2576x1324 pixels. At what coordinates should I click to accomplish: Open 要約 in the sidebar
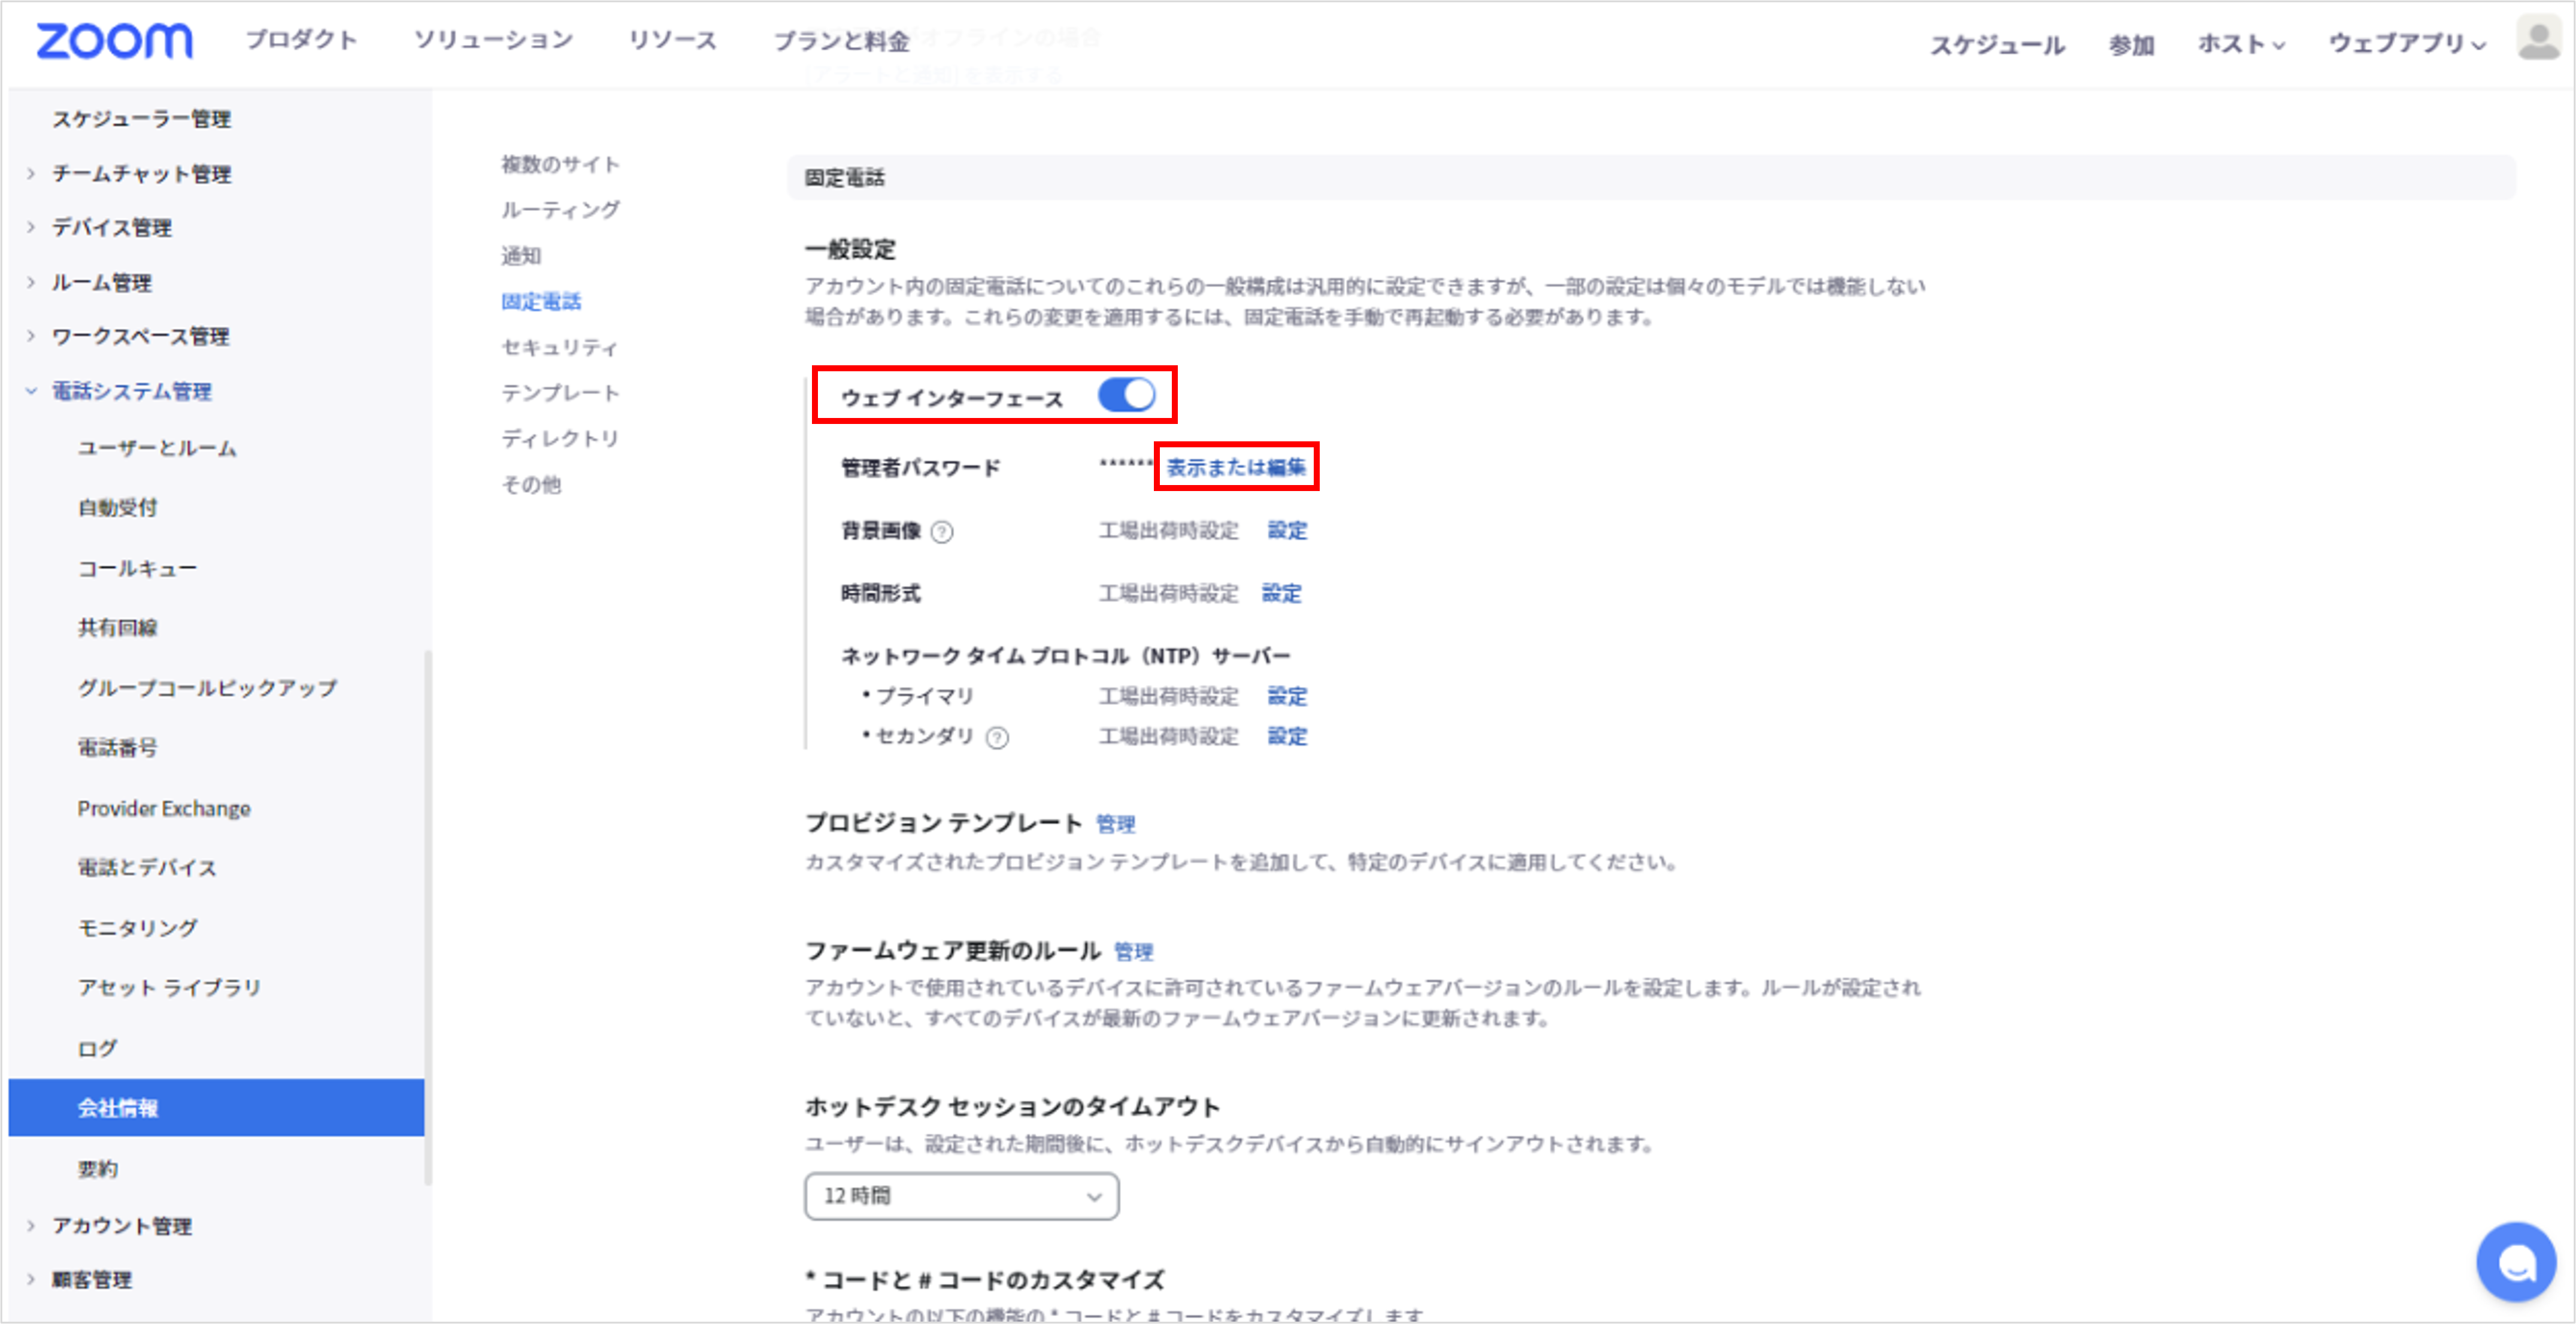pyautogui.click(x=98, y=1169)
